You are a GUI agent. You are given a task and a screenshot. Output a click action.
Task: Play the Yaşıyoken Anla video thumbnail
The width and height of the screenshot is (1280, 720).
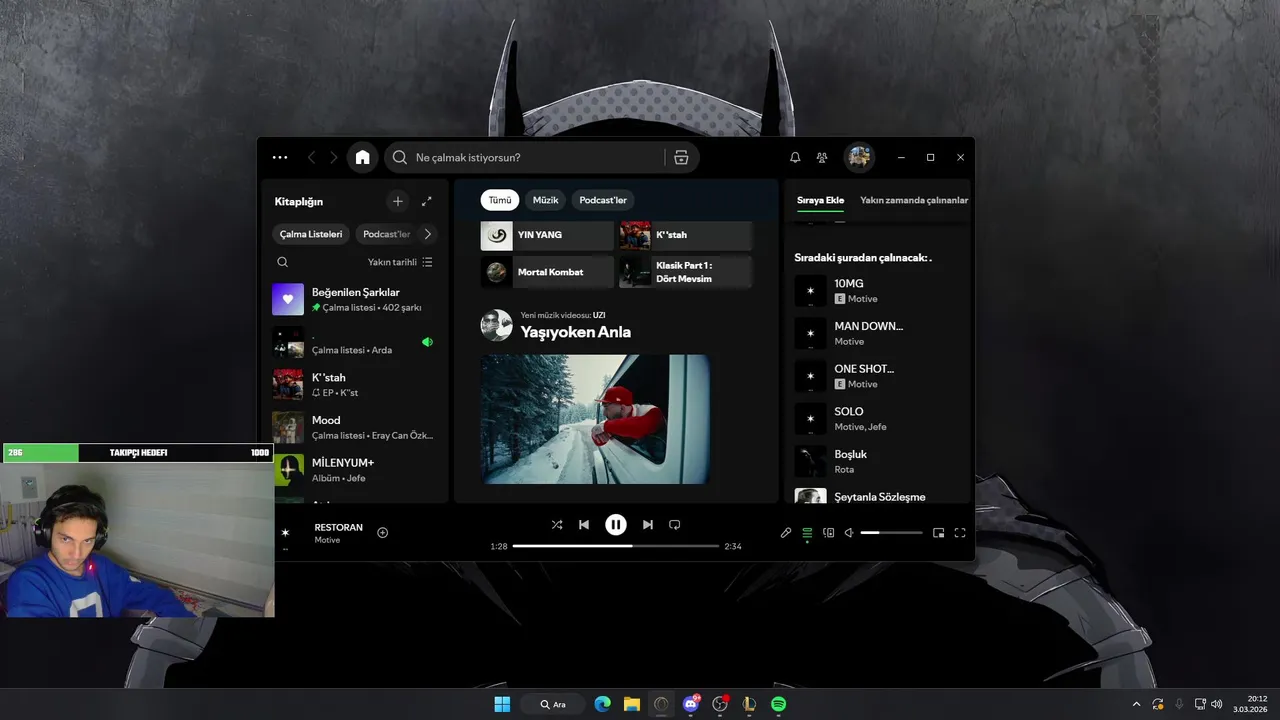(x=595, y=419)
